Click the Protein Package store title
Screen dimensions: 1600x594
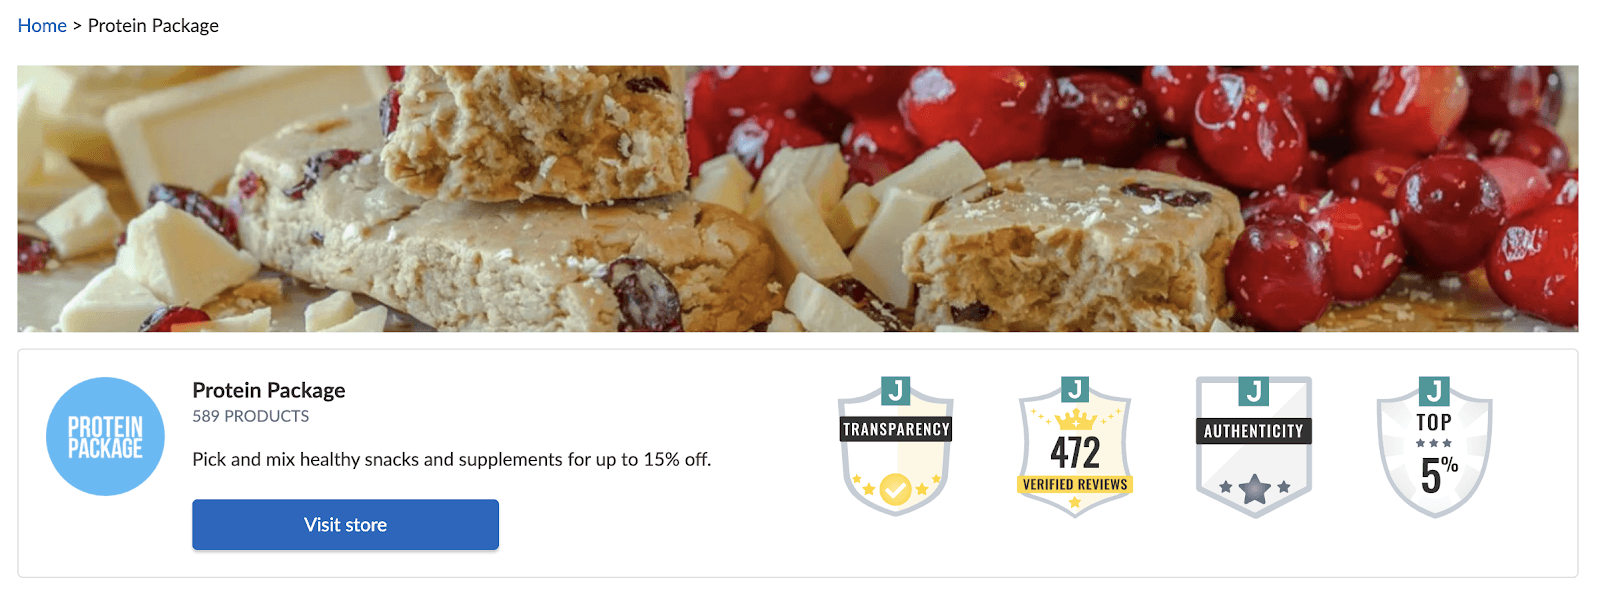pos(269,390)
